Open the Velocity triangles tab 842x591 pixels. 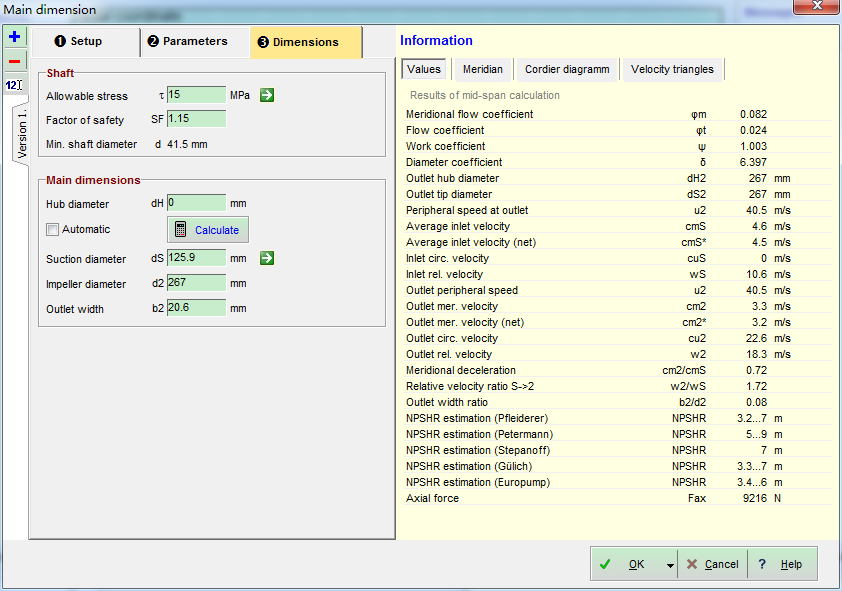672,69
